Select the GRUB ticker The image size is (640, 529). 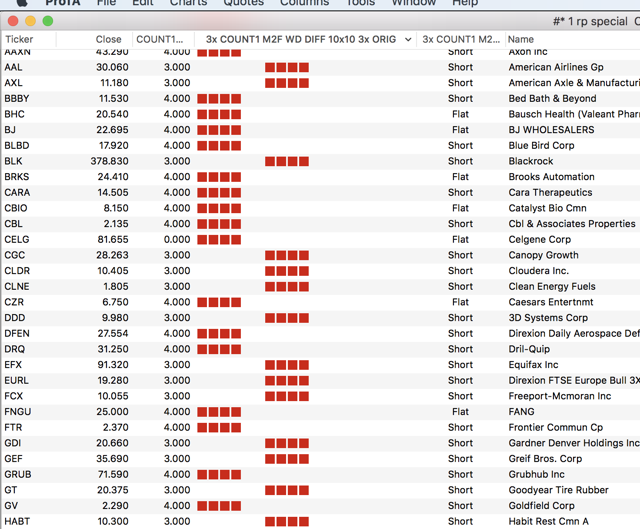coord(18,474)
